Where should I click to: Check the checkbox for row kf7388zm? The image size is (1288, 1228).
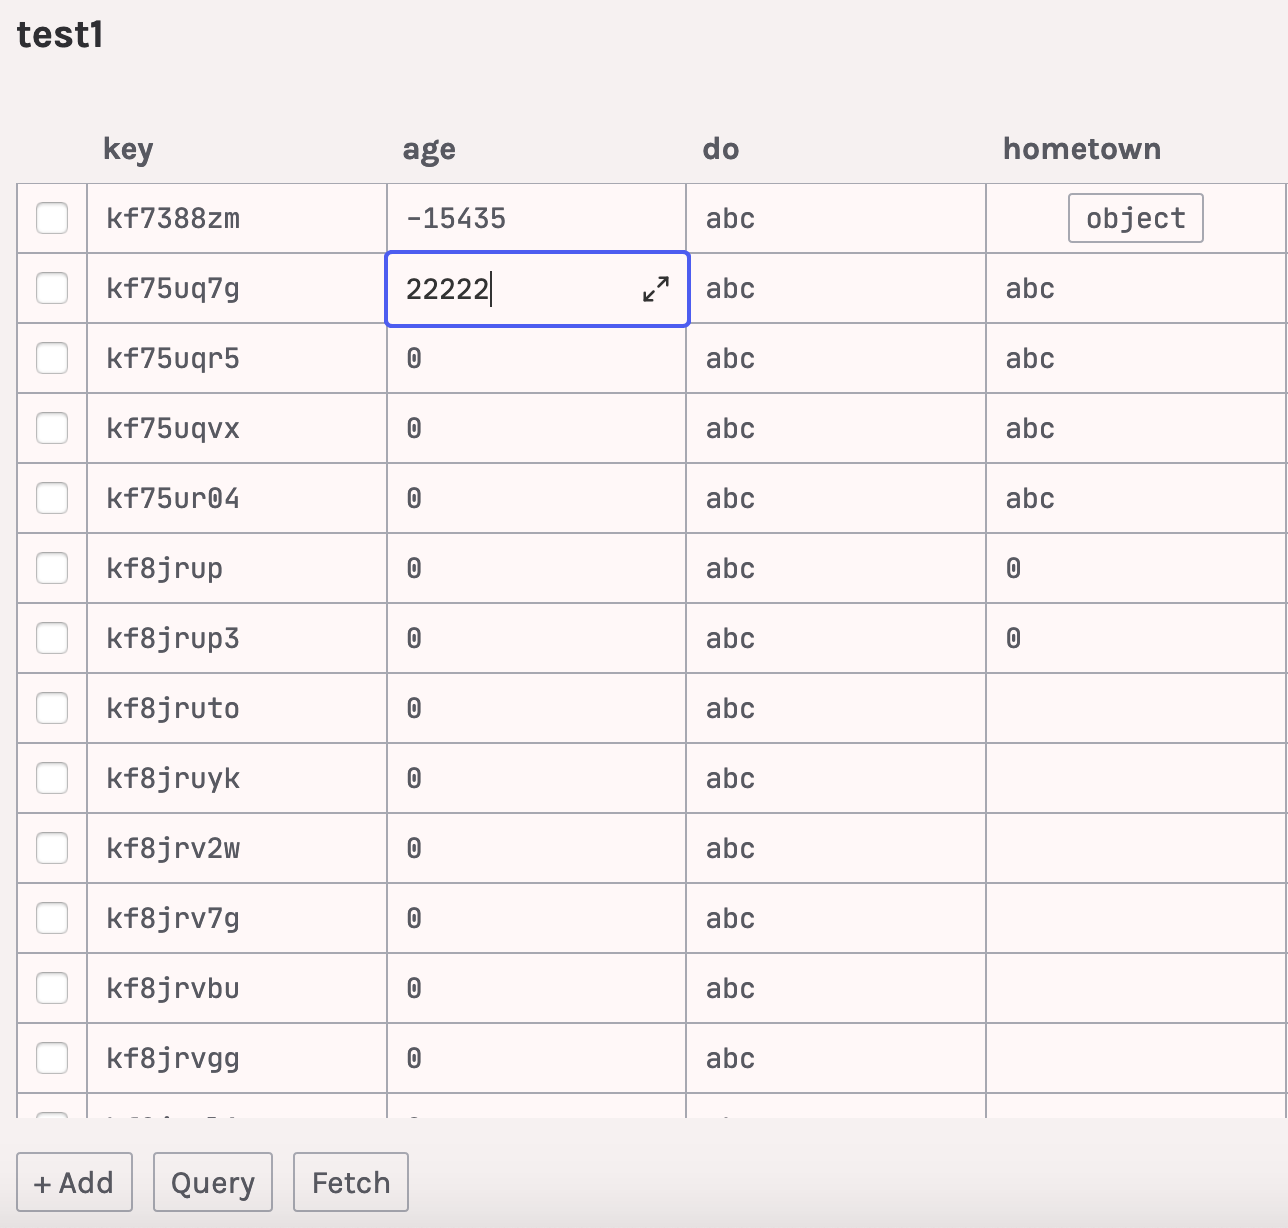pyautogui.click(x=52, y=217)
